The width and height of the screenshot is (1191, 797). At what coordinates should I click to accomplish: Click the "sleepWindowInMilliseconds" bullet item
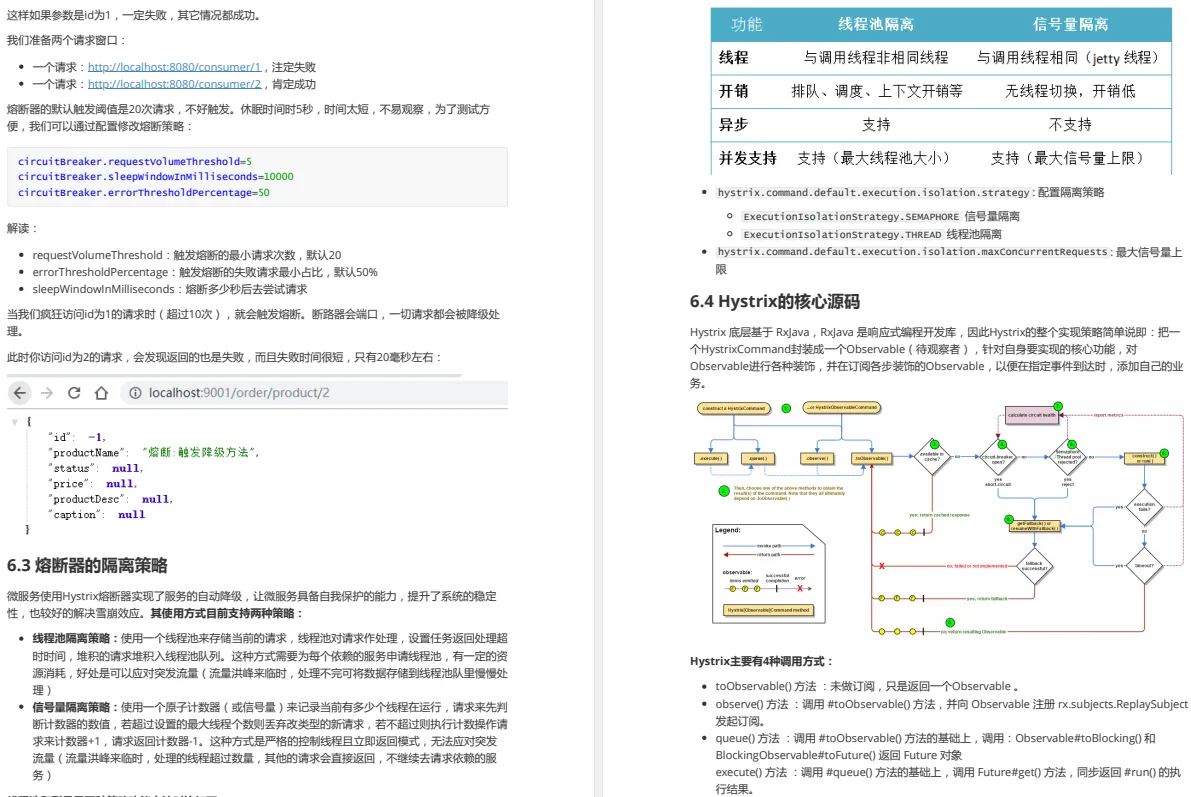click(169, 289)
